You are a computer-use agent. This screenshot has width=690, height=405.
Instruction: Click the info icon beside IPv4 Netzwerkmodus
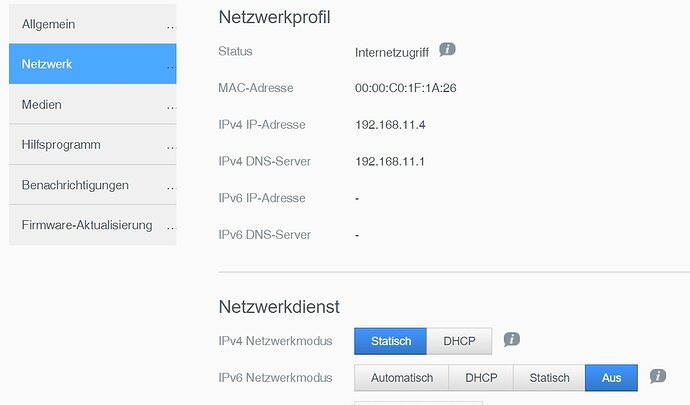(x=512, y=340)
